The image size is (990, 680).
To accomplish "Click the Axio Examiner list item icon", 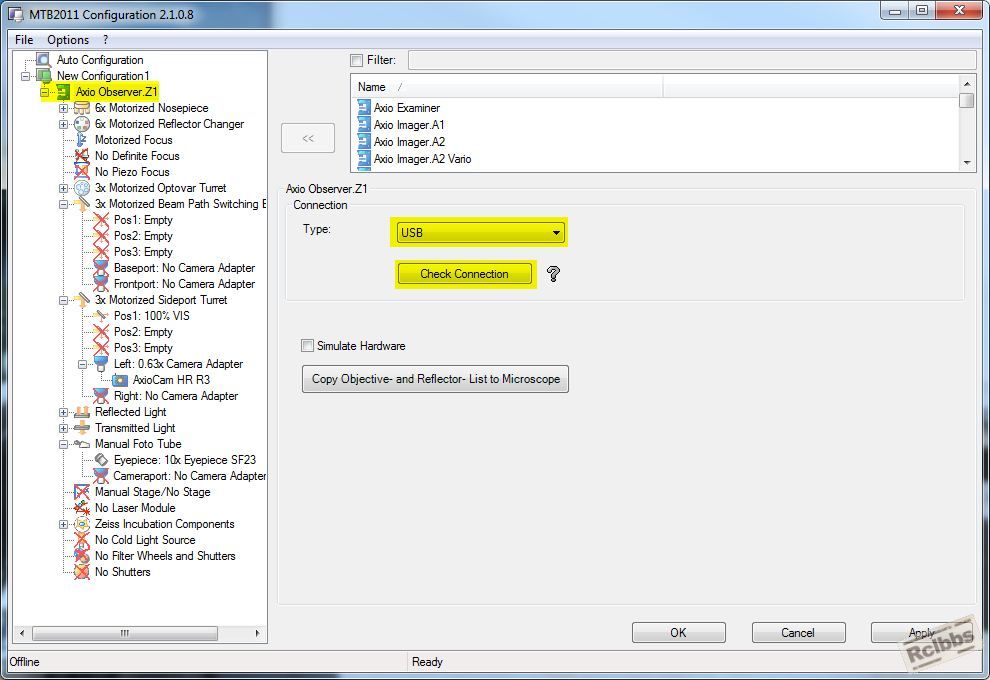I will pos(364,107).
